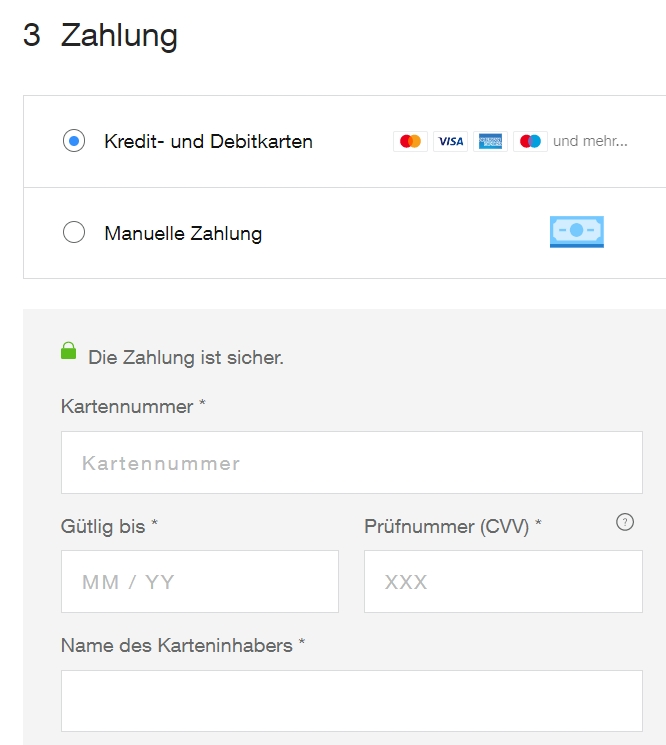Select the Manuelle Zahlung radio button
The height and width of the screenshot is (745, 666).
pos(74,232)
